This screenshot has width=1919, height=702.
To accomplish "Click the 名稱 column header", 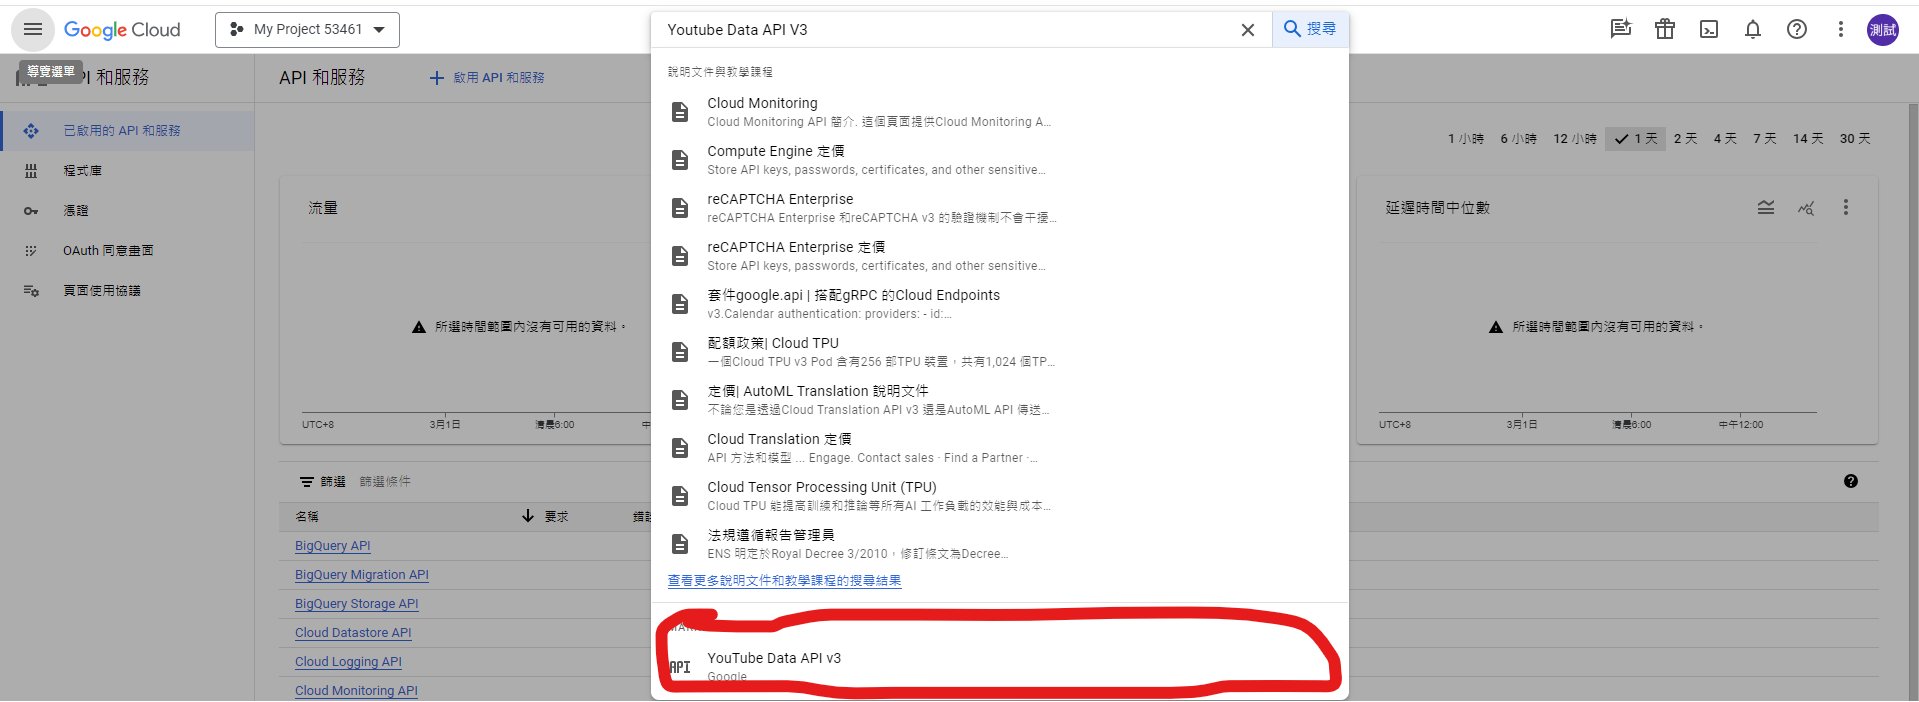I will [x=307, y=517].
